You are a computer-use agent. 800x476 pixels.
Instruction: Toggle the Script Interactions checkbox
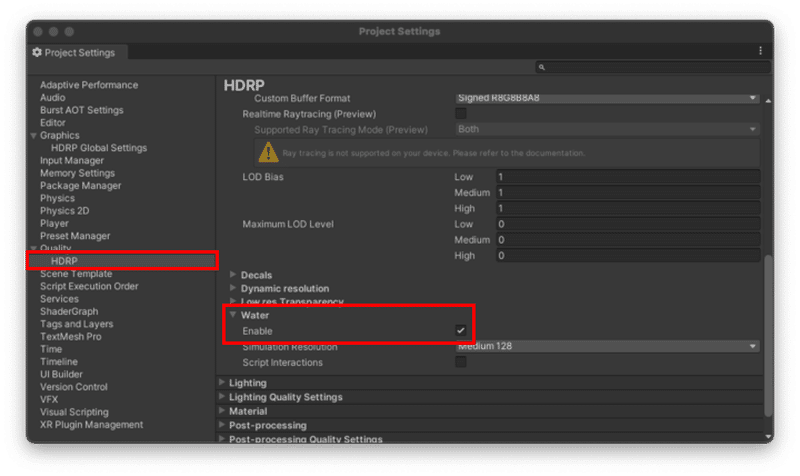461,362
